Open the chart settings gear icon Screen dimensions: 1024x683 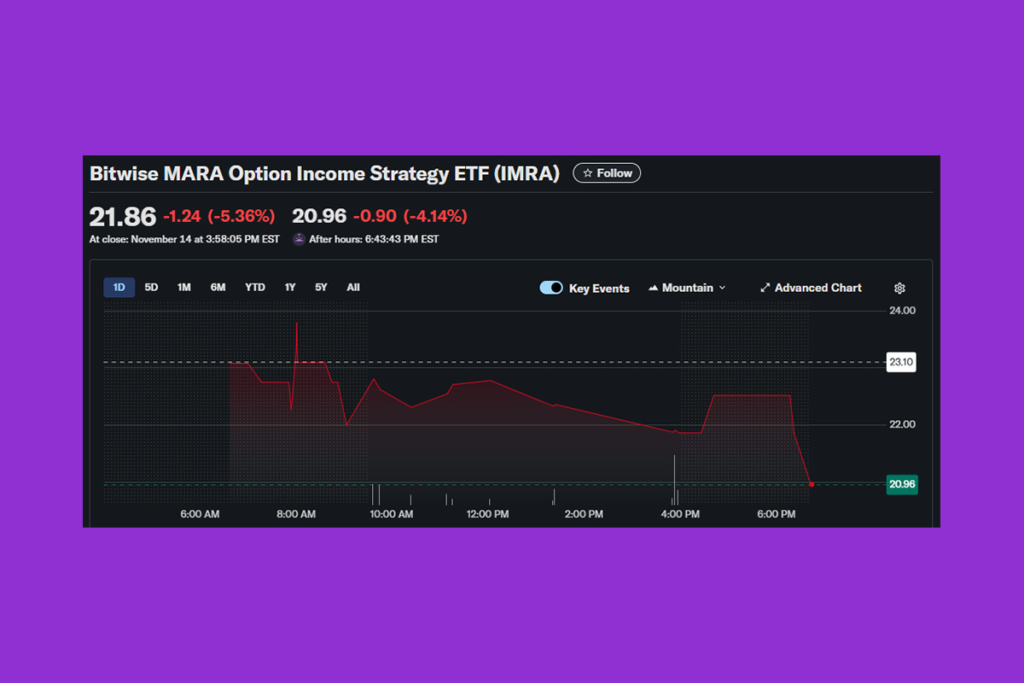pos(899,288)
